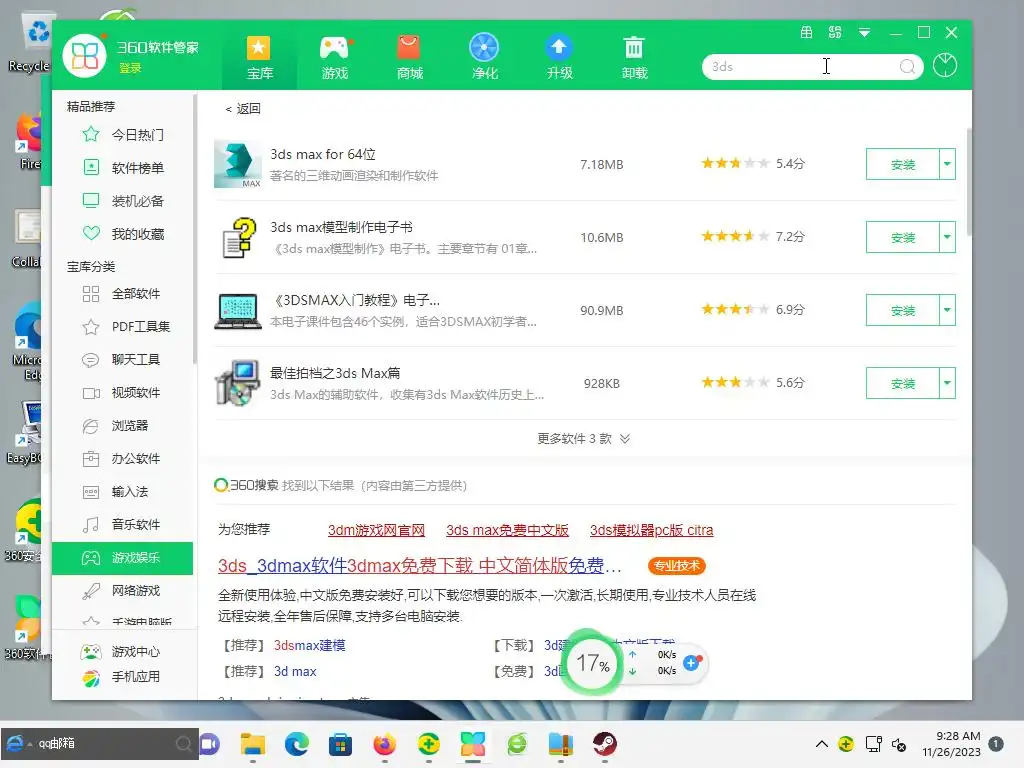The height and width of the screenshot is (768, 1024).
Task: Select 装机必备 in sidebar
Action: 123,201
